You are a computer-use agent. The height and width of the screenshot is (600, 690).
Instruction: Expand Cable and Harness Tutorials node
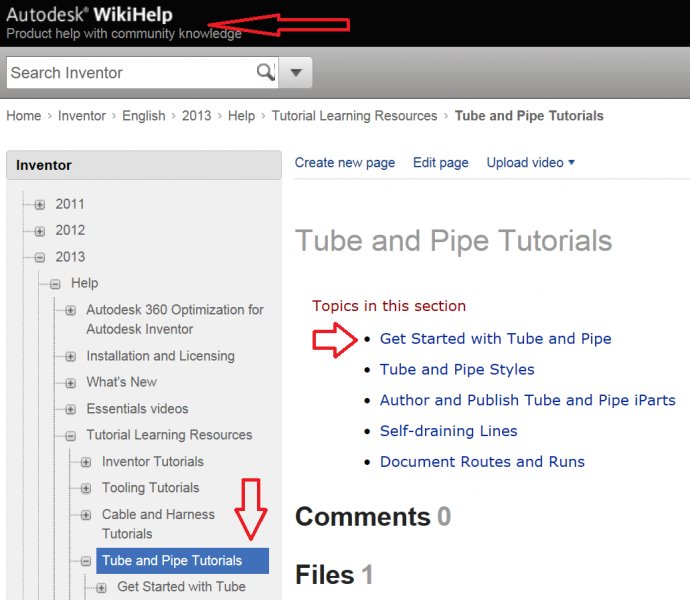point(86,515)
